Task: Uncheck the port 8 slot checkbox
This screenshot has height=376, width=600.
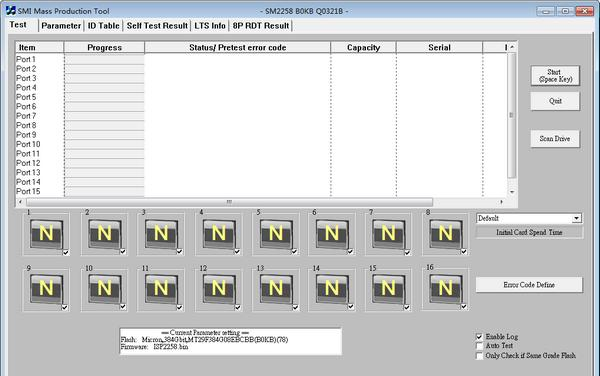Action: (x=464, y=252)
